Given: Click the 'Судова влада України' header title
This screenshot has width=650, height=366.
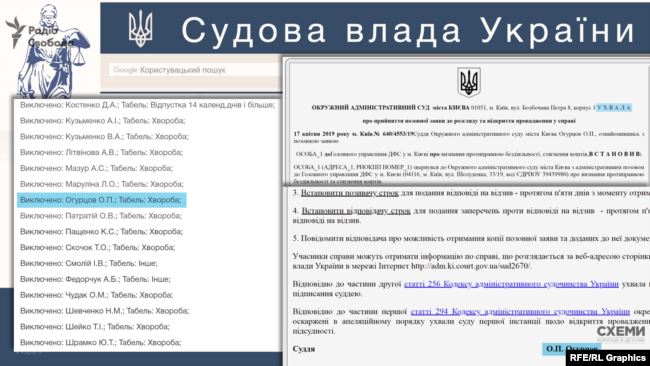Looking at the screenshot, I should click(x=407, y=30).
